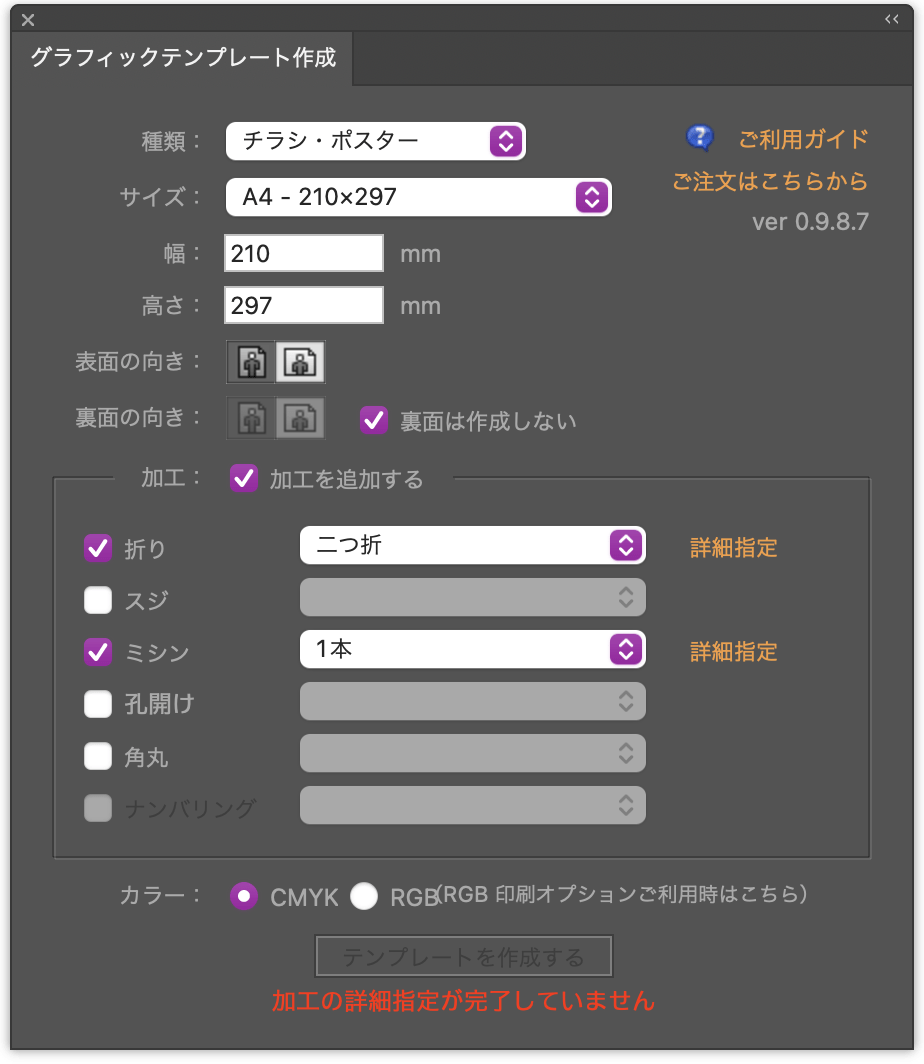This screenshot has width=924, height=1064.
Task: Close the panel with the X icon
Action: pos(28,19)
